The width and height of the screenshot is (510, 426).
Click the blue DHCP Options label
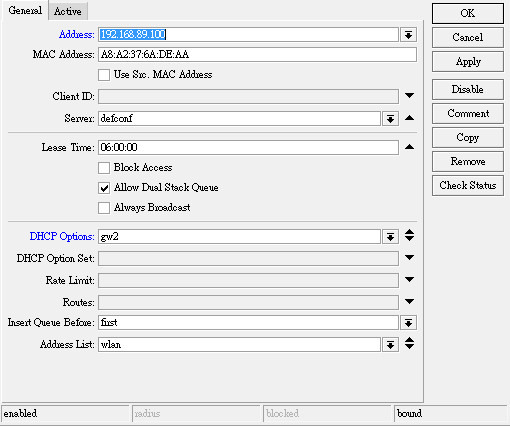[x=62, y=236]
